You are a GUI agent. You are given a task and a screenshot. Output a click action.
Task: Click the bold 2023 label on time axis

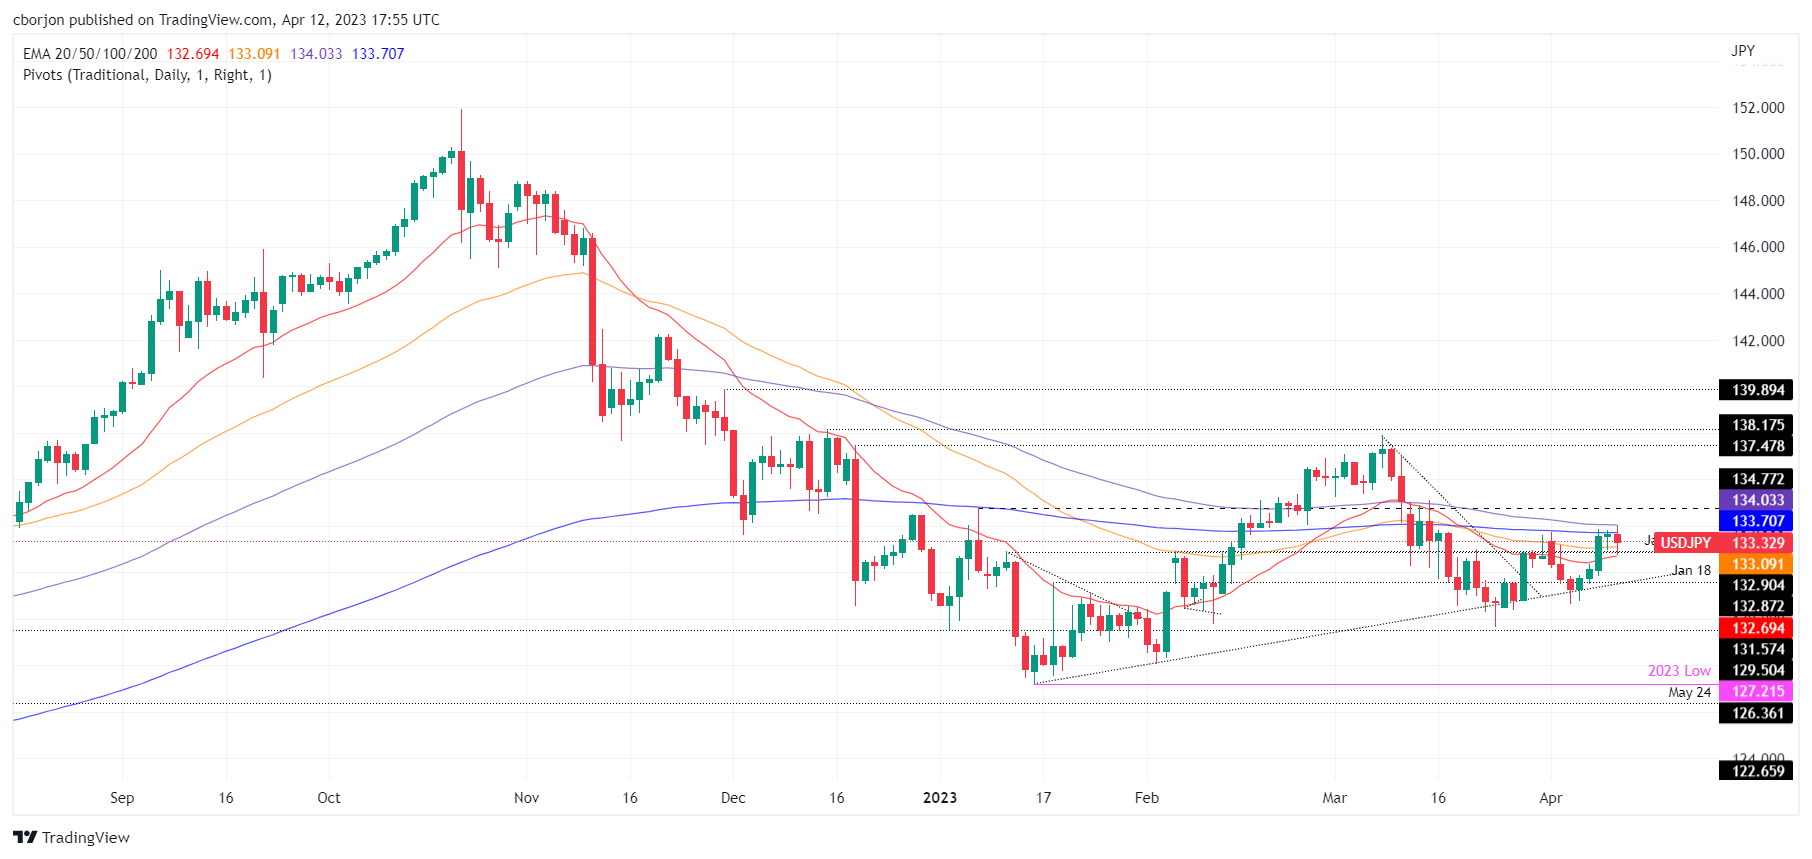(x=940, y=798)
